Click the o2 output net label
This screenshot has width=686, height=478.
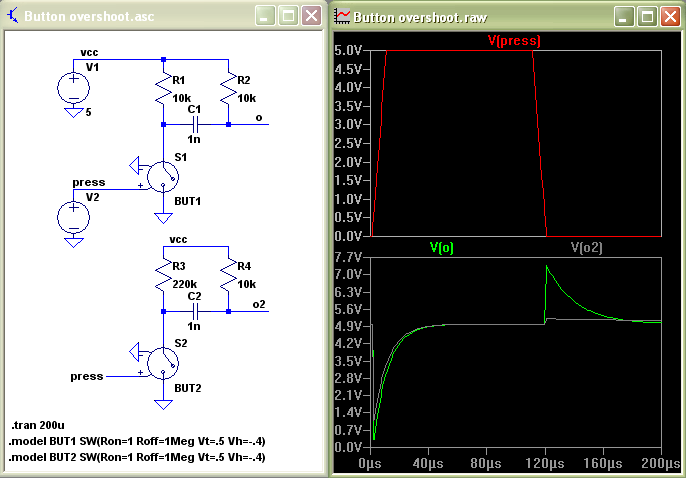tap(260, 304)
